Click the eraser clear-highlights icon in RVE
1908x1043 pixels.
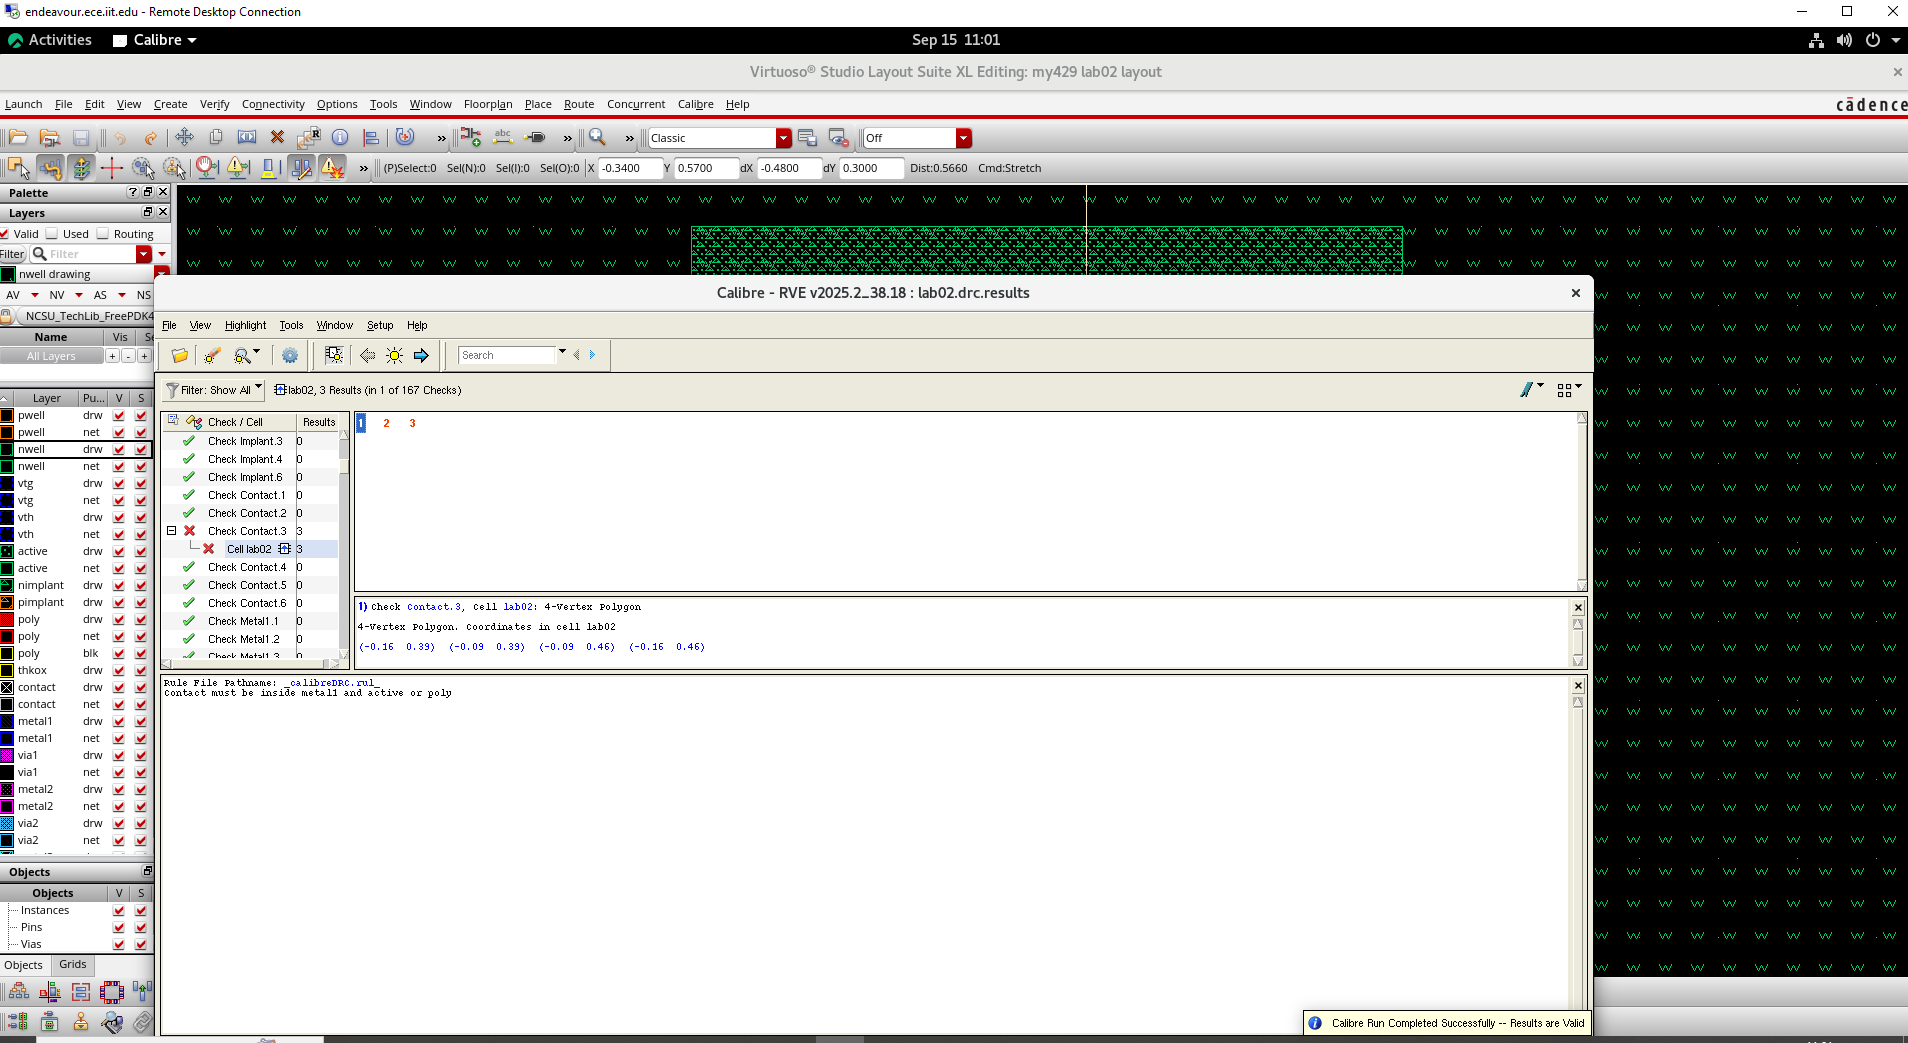coord(212,355)
